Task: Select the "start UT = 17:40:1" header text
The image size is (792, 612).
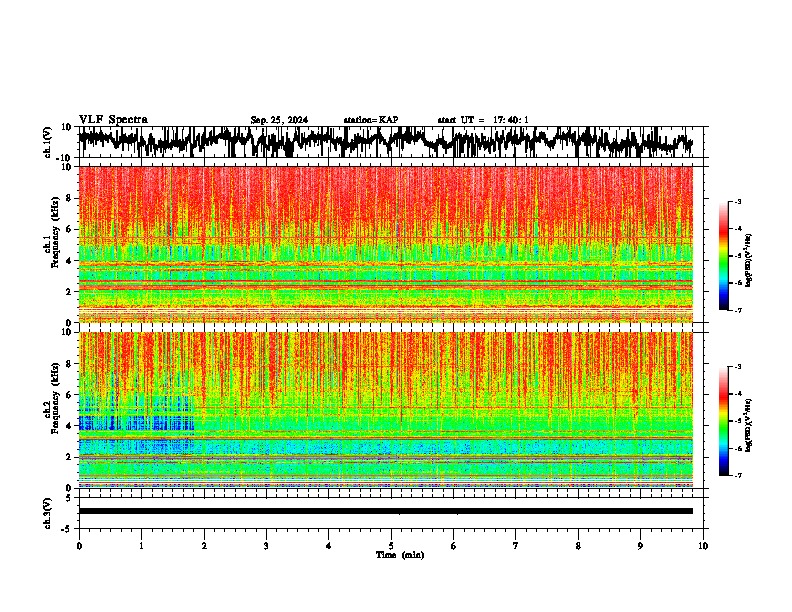Action: (483, 120)
